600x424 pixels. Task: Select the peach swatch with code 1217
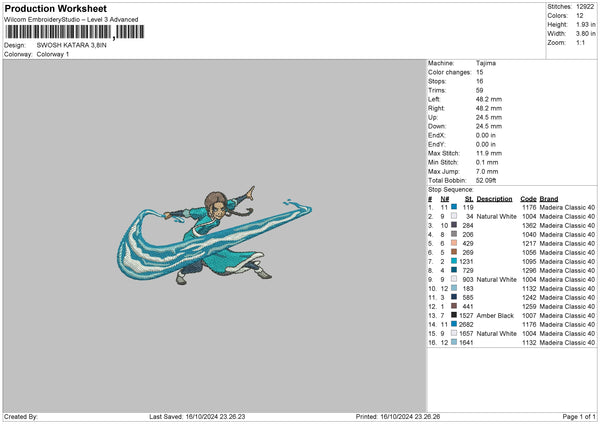(454, 243)
